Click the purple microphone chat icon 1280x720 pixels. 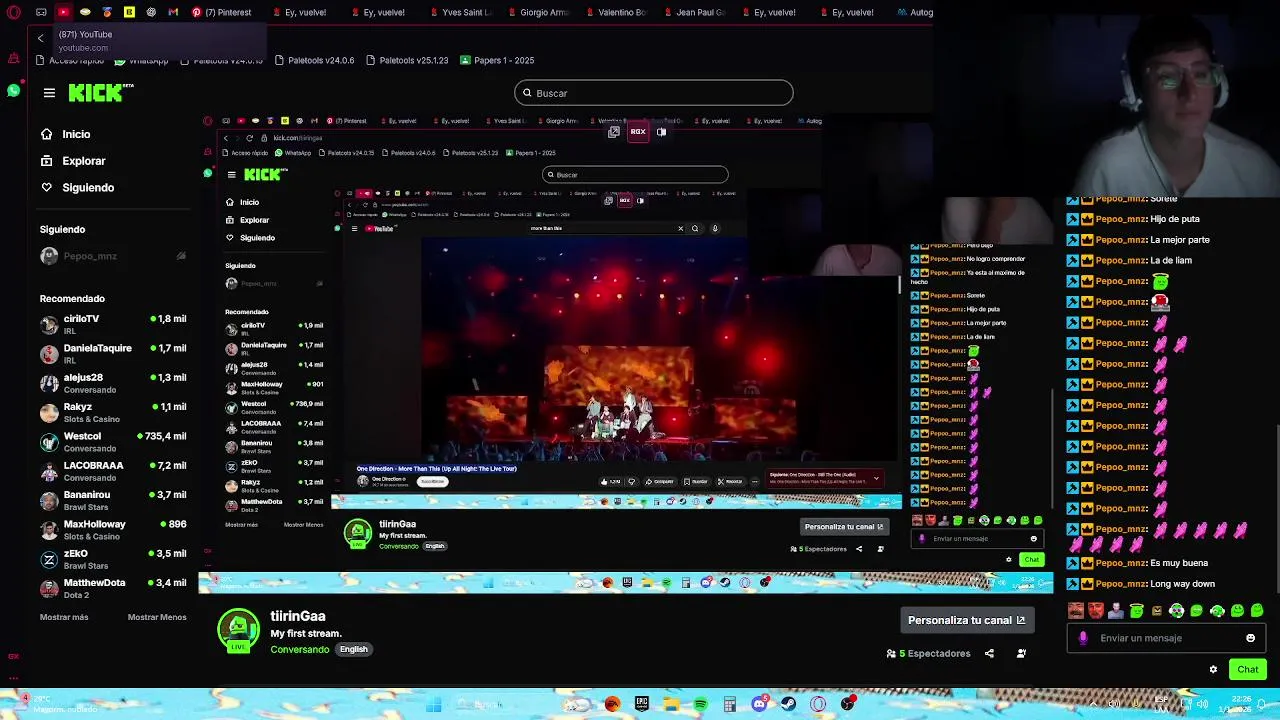coord(1083,638)
